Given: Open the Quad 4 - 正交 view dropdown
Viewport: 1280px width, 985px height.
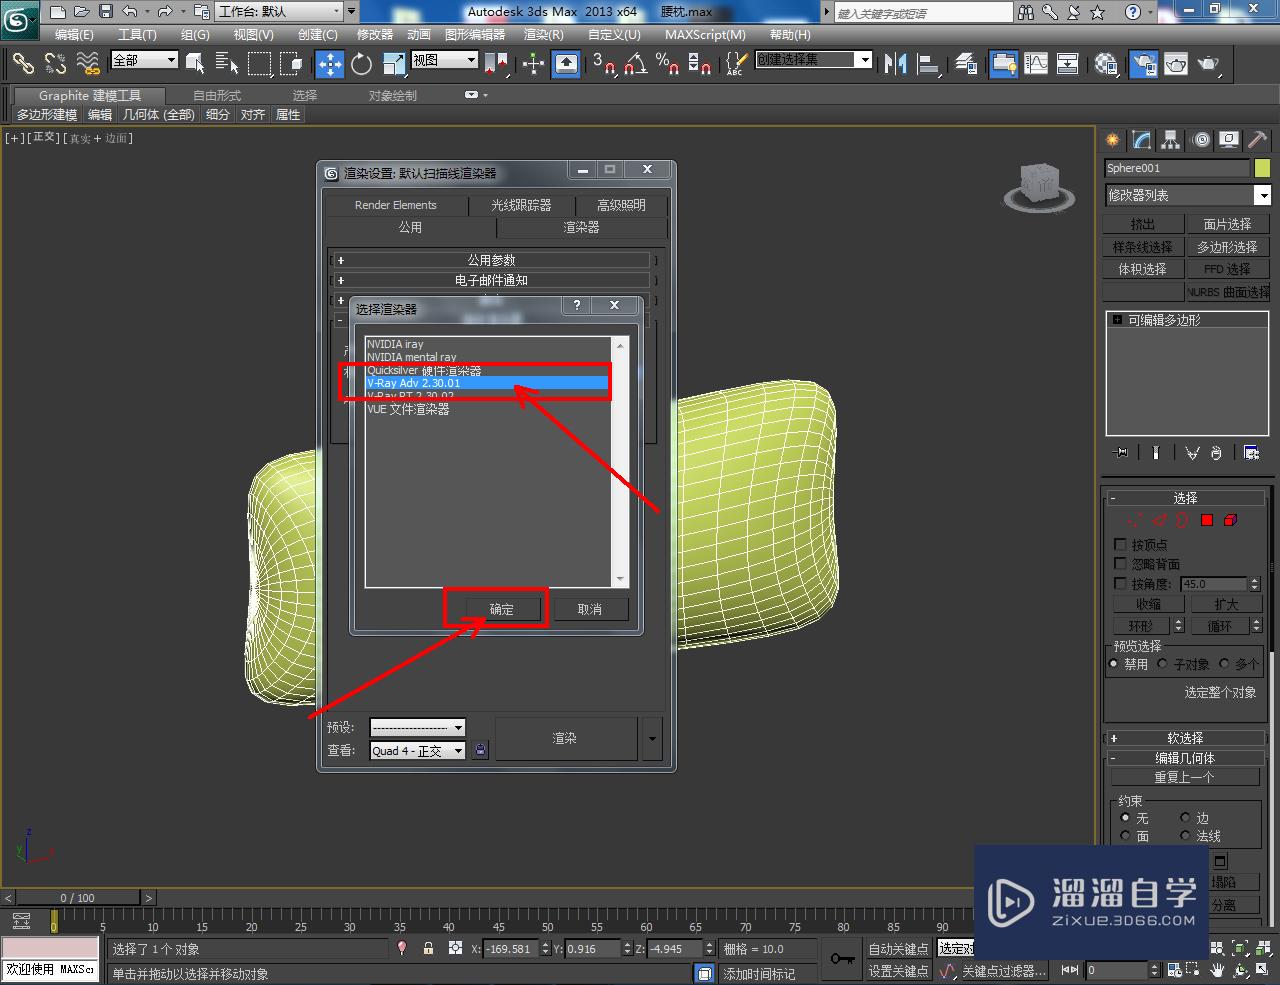Looking at the screenshot, I should pyautogui.click(x=417, y=751).
